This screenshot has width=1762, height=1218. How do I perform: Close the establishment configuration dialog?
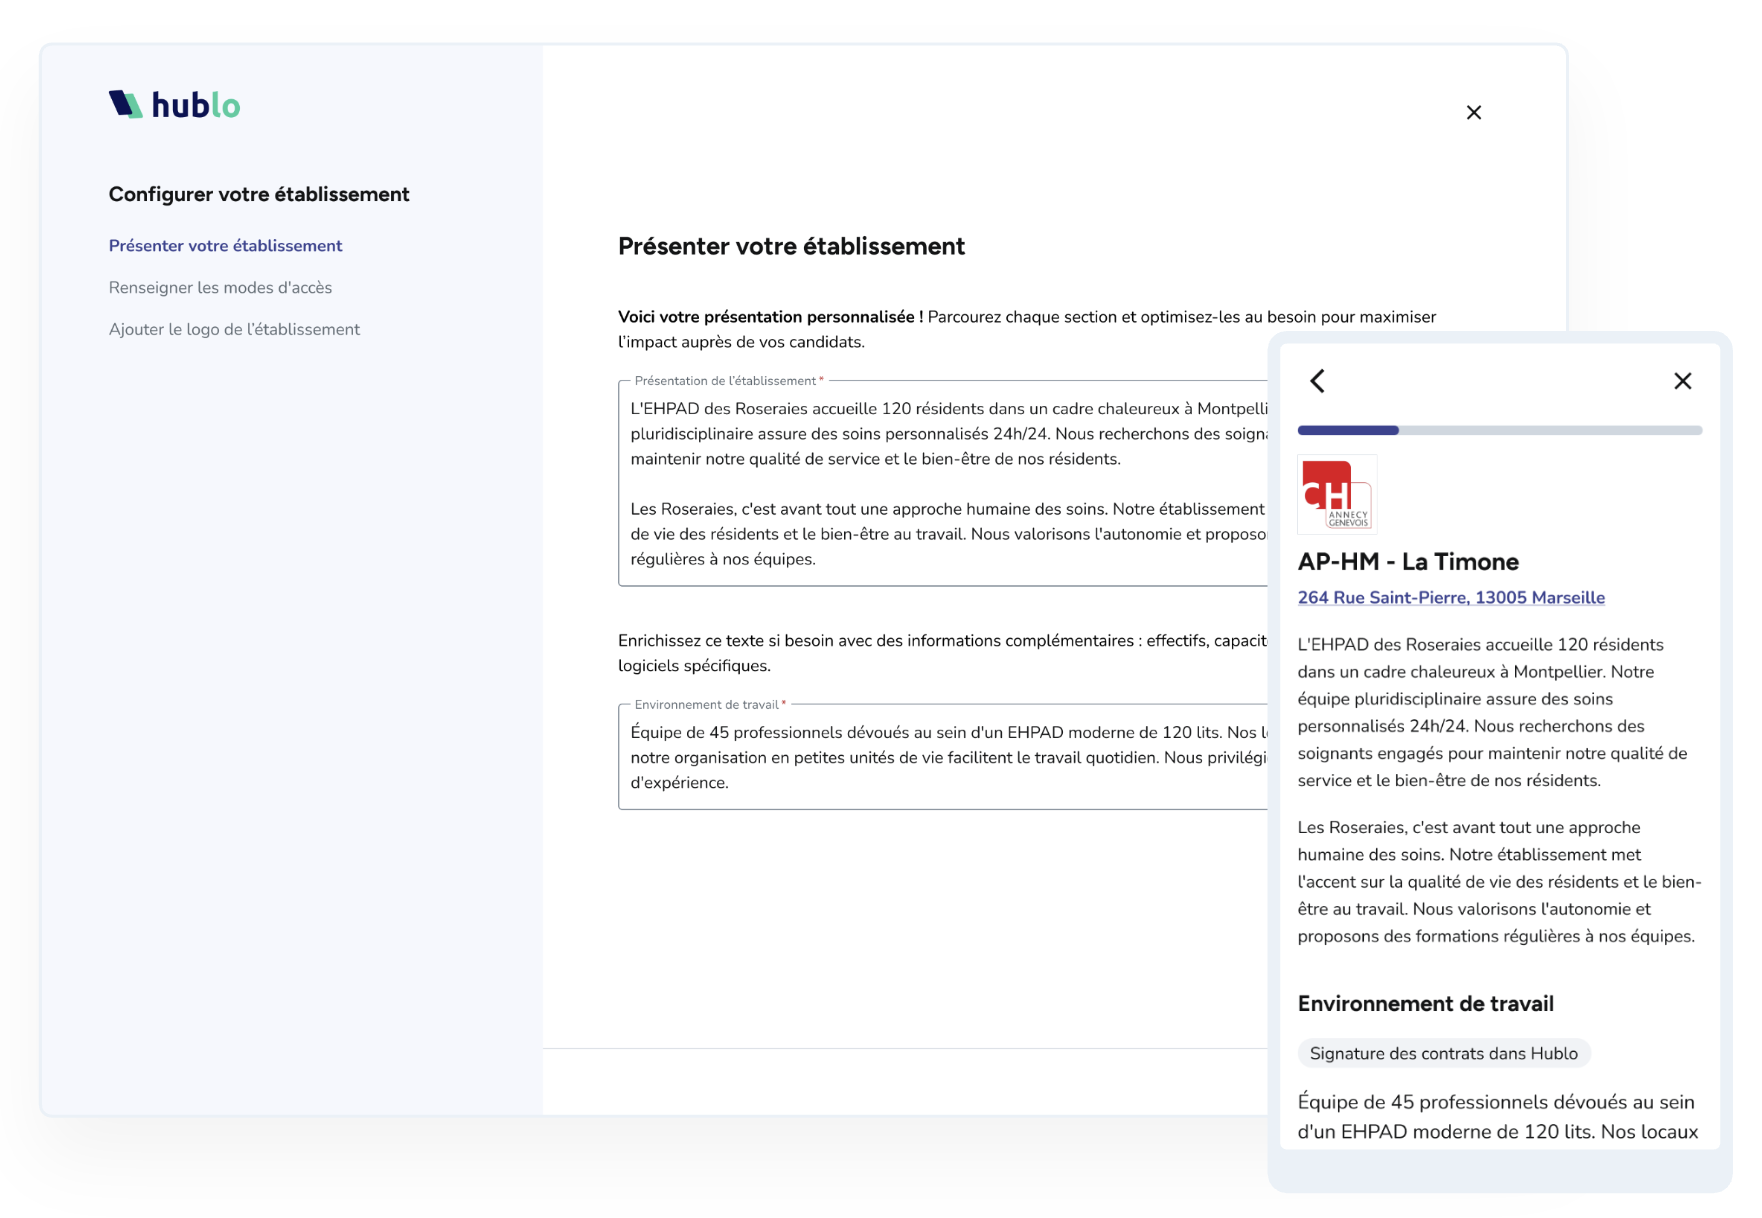(1473, 112)
